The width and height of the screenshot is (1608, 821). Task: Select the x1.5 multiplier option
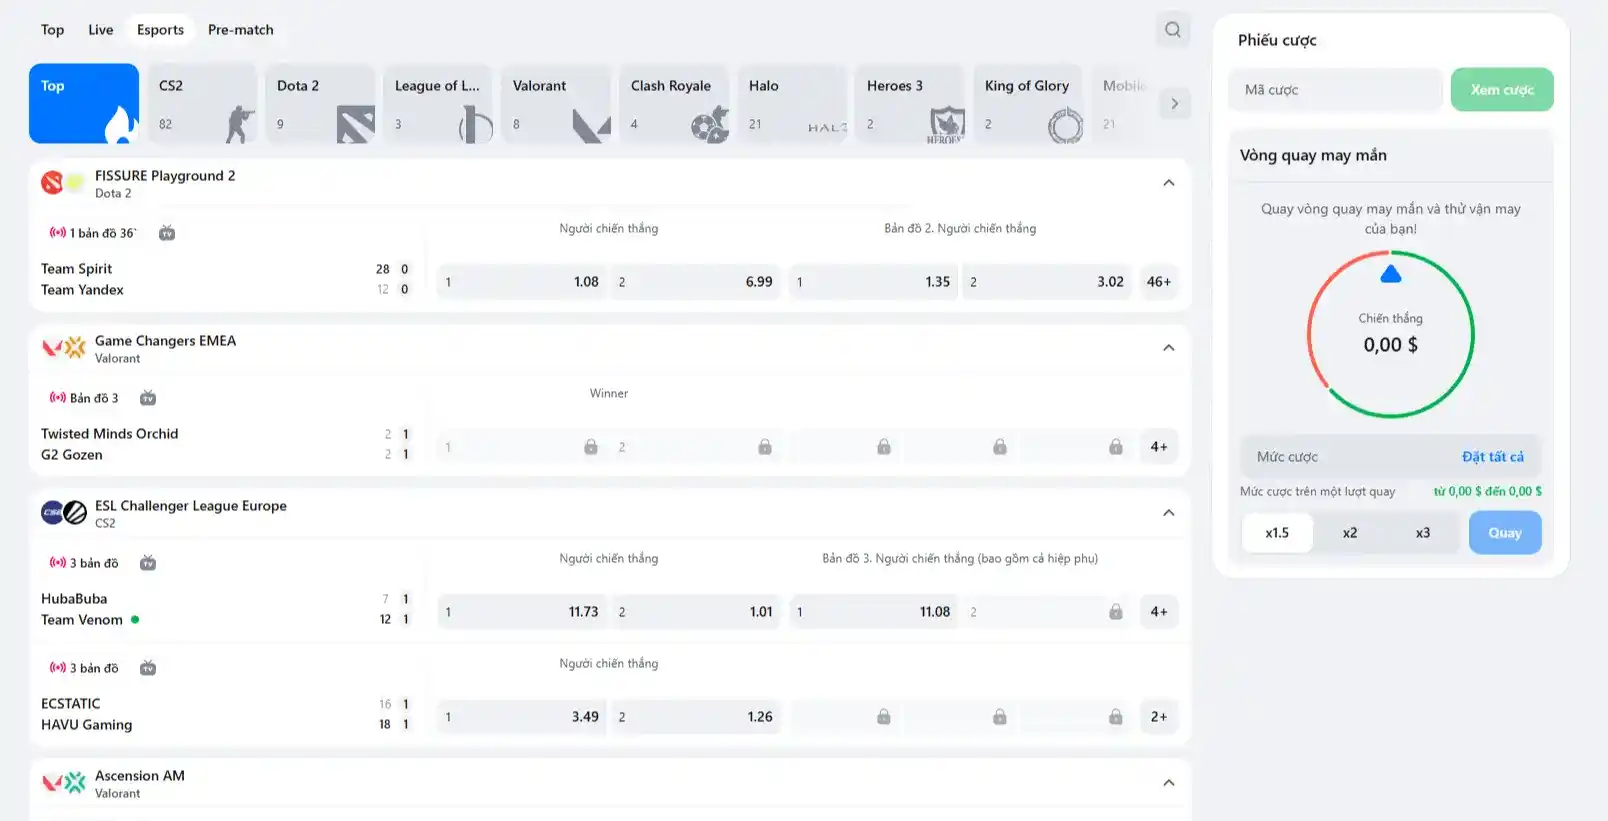(x=1277, y=533)
